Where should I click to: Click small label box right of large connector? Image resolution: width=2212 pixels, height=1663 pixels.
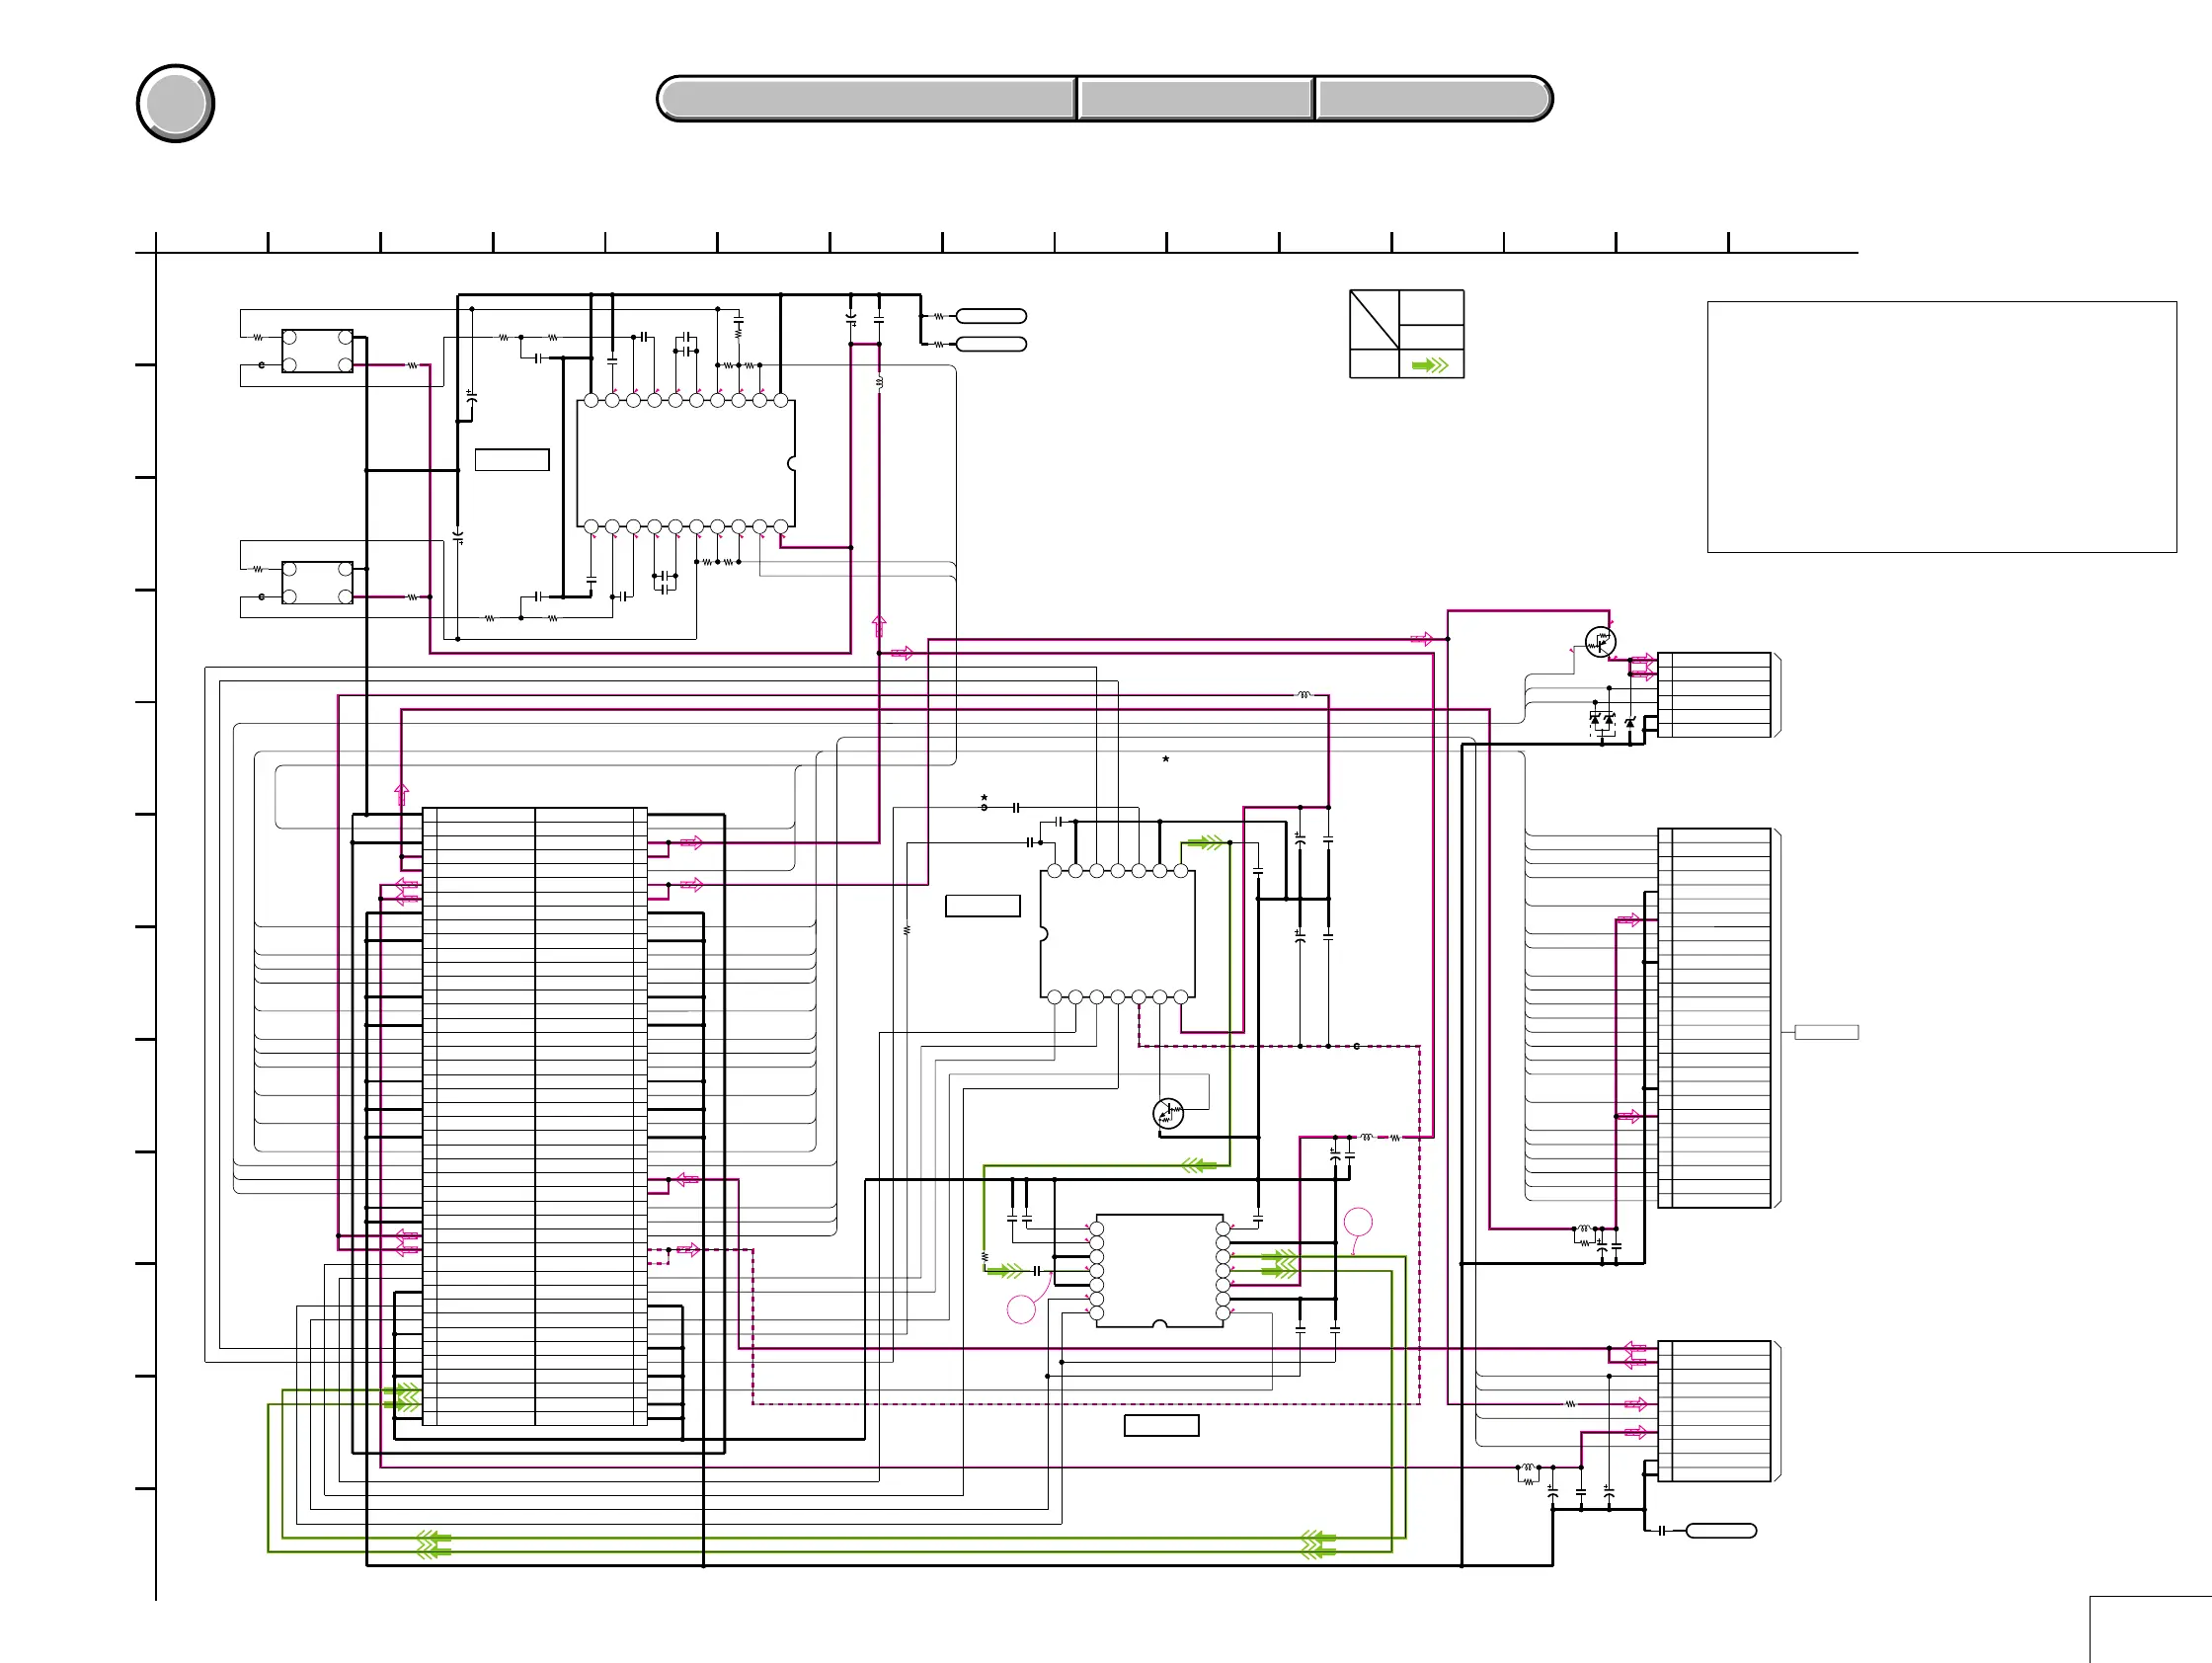tap(1826, 1032)
